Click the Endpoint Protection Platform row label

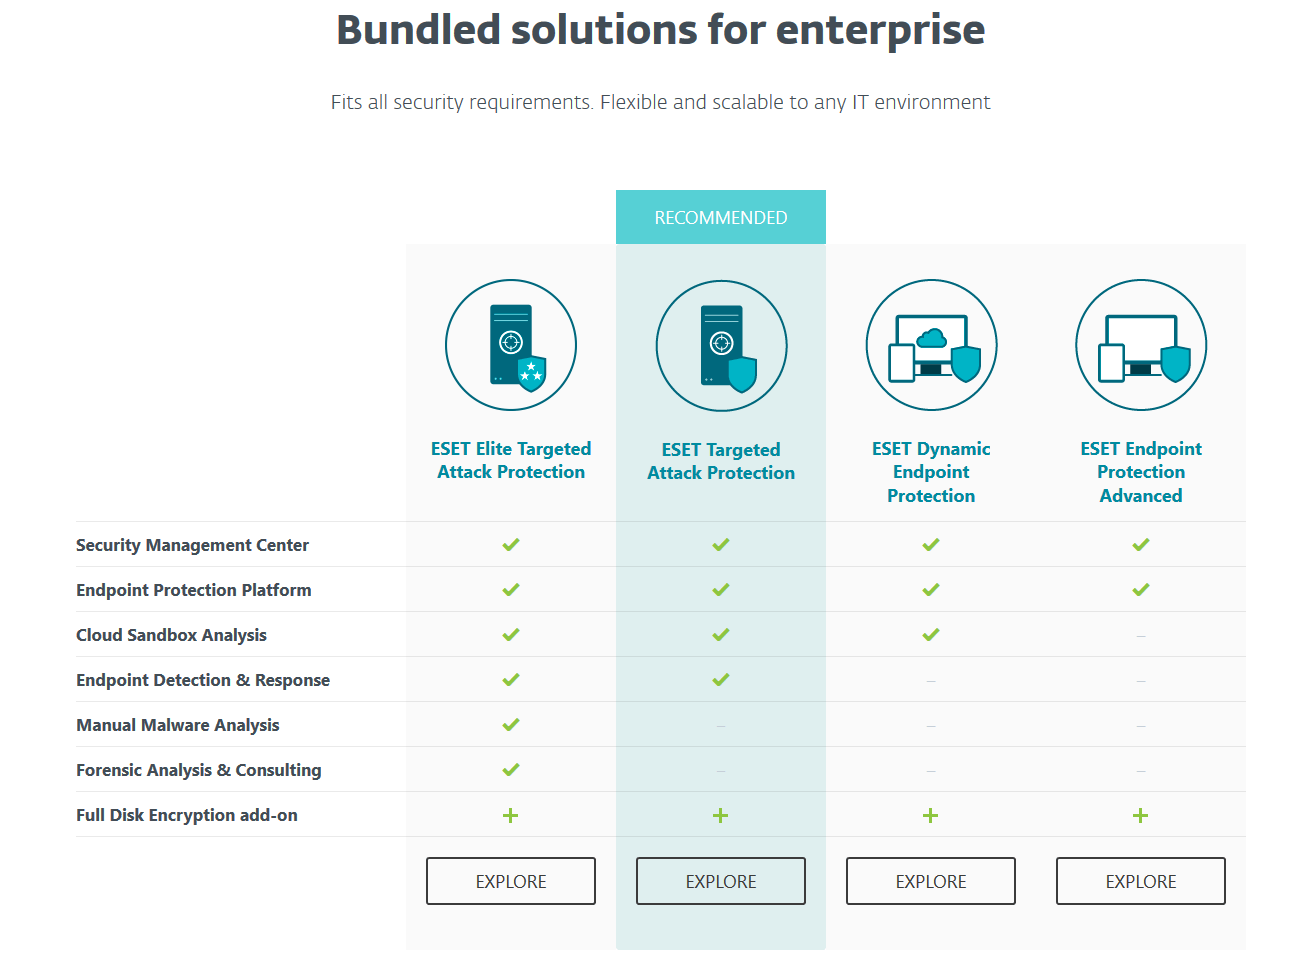pyautogui.click(x=194, y=590)
